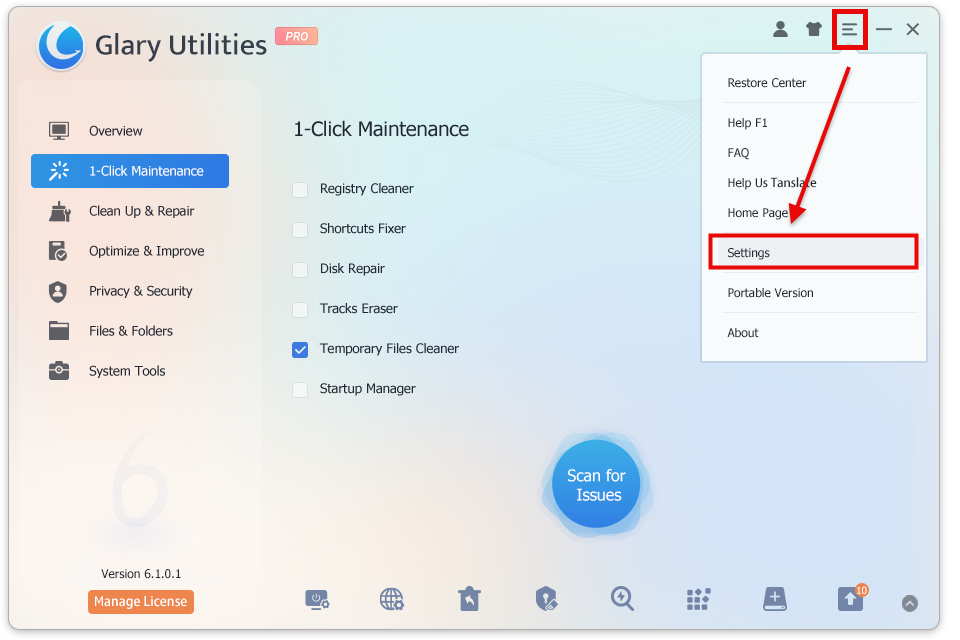
Task: Go to the Overview section
Action: coord(130,131)
